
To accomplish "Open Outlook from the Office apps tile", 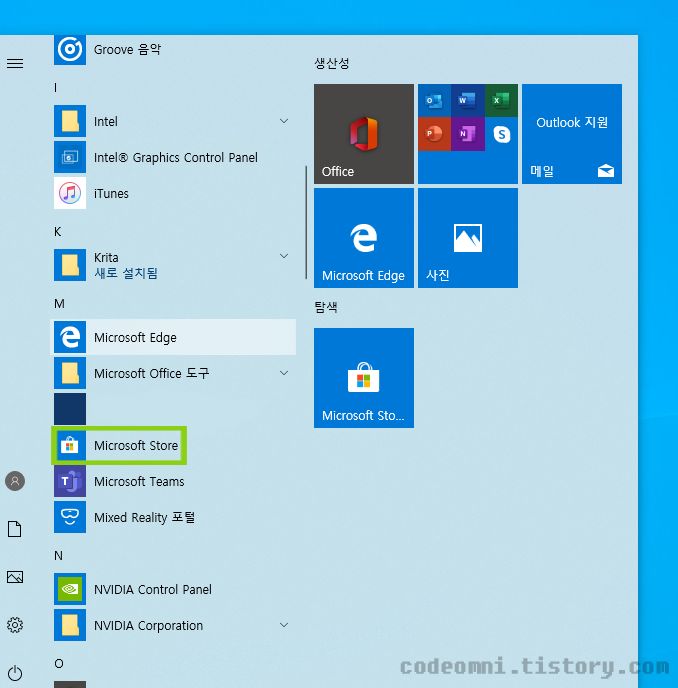I will coord(434,100).
